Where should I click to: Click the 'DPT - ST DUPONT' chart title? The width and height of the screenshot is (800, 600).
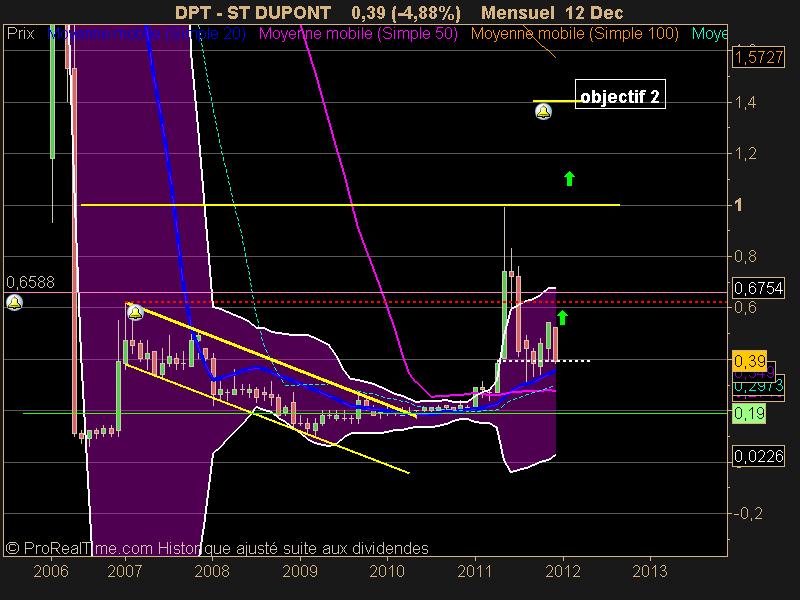(253, 12)
